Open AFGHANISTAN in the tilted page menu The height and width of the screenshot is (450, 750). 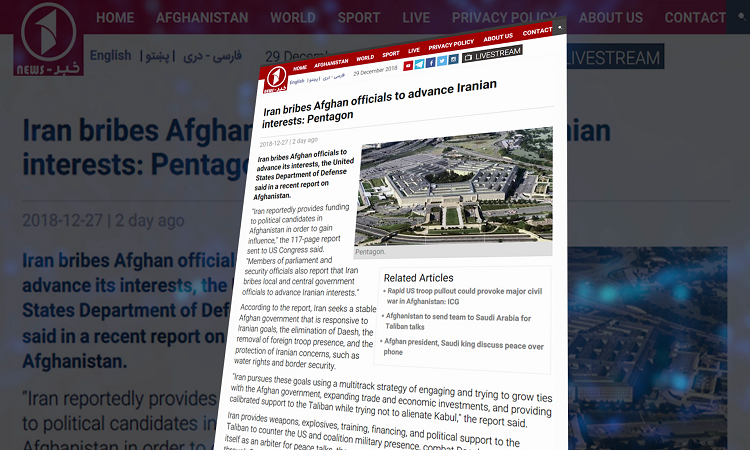331,63
